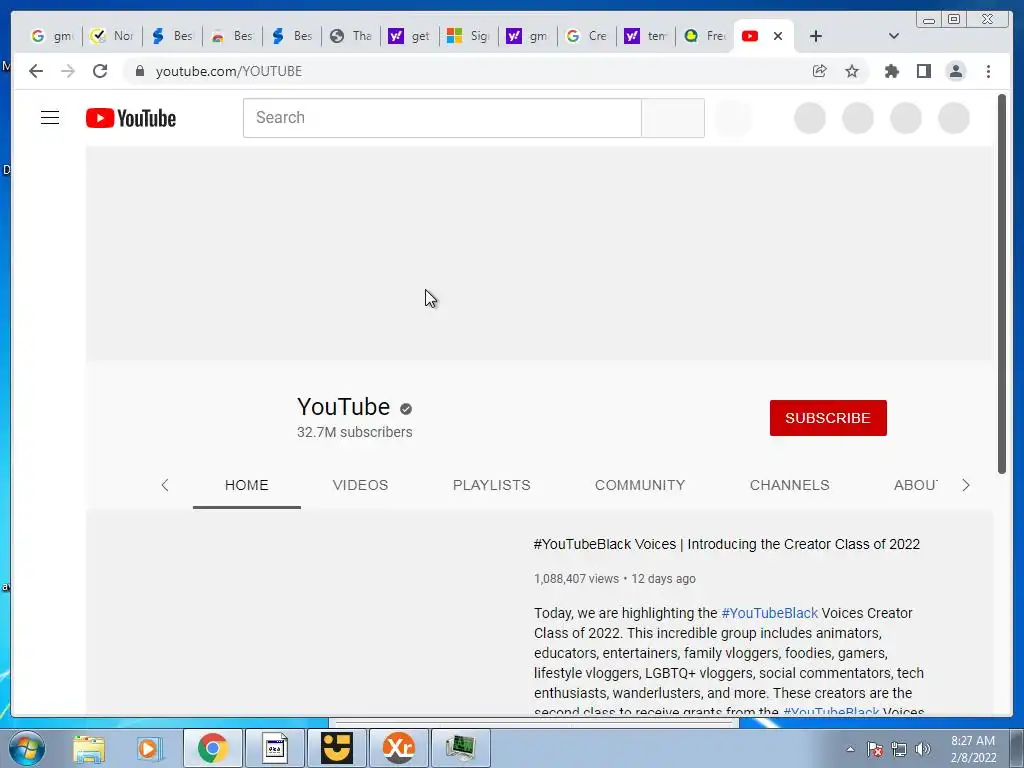Screen dimensions: 1024x768
Task: Switch to the Microsoft 'Sig' browser tab
Action: pyautogui.click(x=468, y=36)
